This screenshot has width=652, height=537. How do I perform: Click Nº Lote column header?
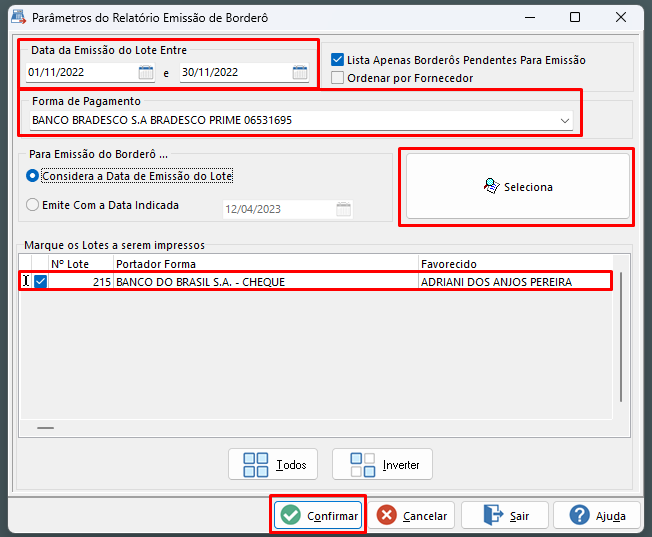(81, 264)
